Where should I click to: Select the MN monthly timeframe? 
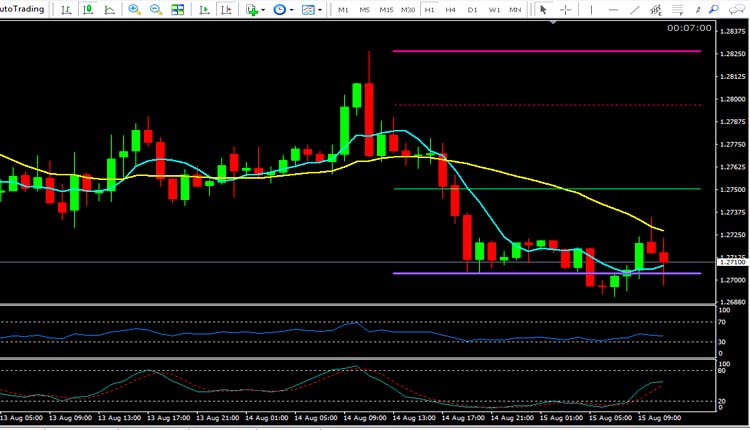[x=515, y=10]
